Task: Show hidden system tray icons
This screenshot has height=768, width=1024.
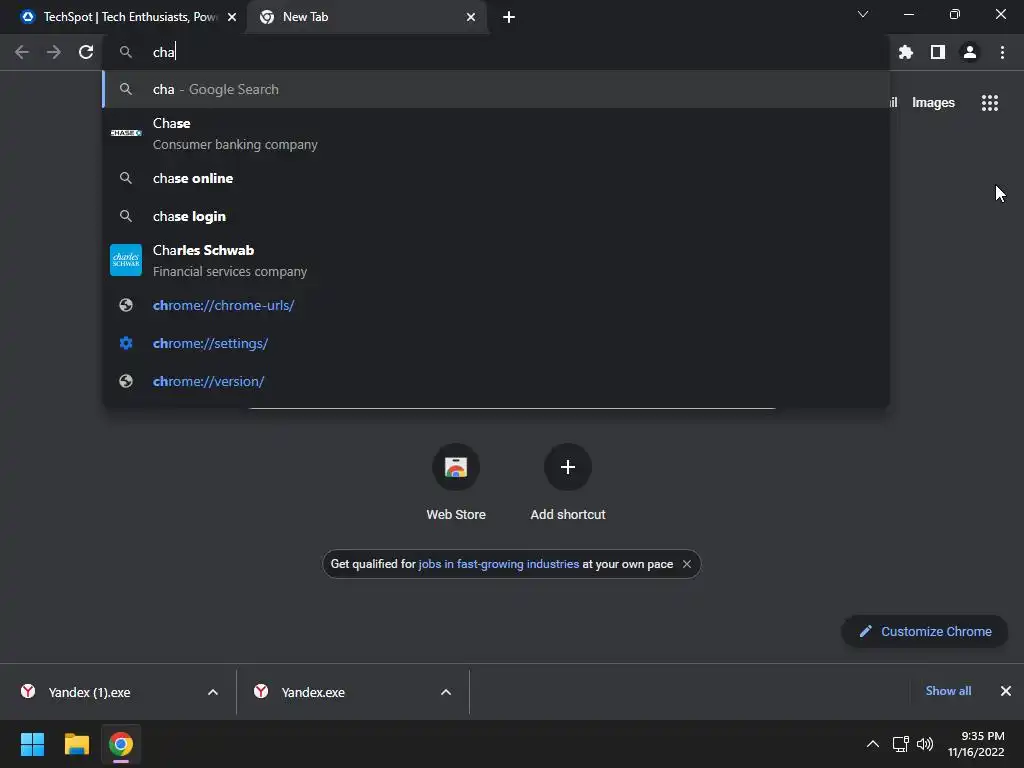Action: (x=872, y=744)
